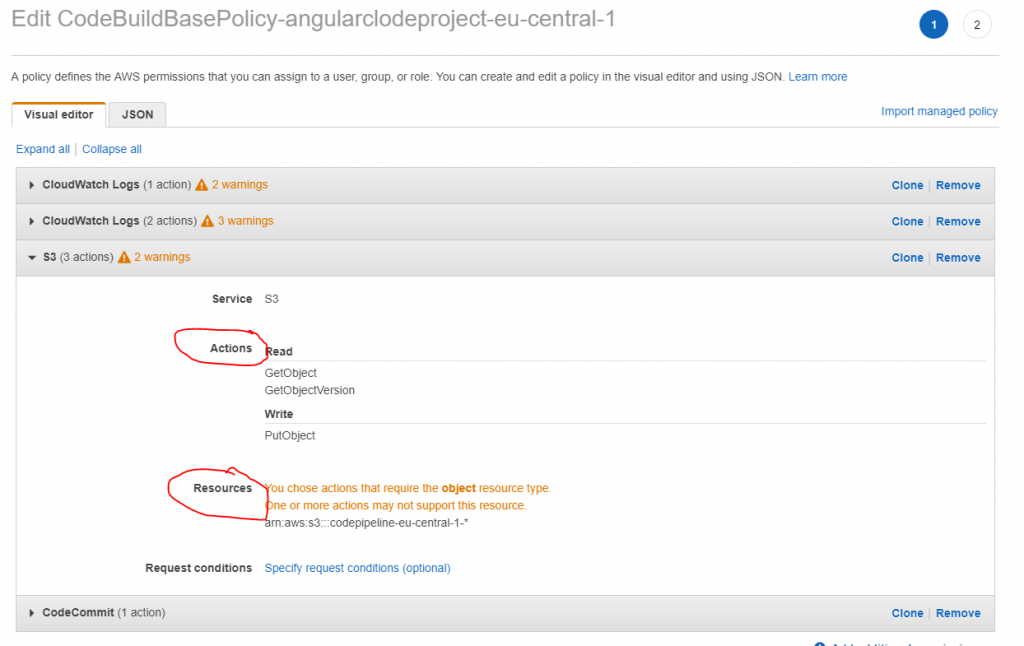Select the Visual editor tab
The width and height of the screenshot is (1024, 646).
click(x=59, y=115)
